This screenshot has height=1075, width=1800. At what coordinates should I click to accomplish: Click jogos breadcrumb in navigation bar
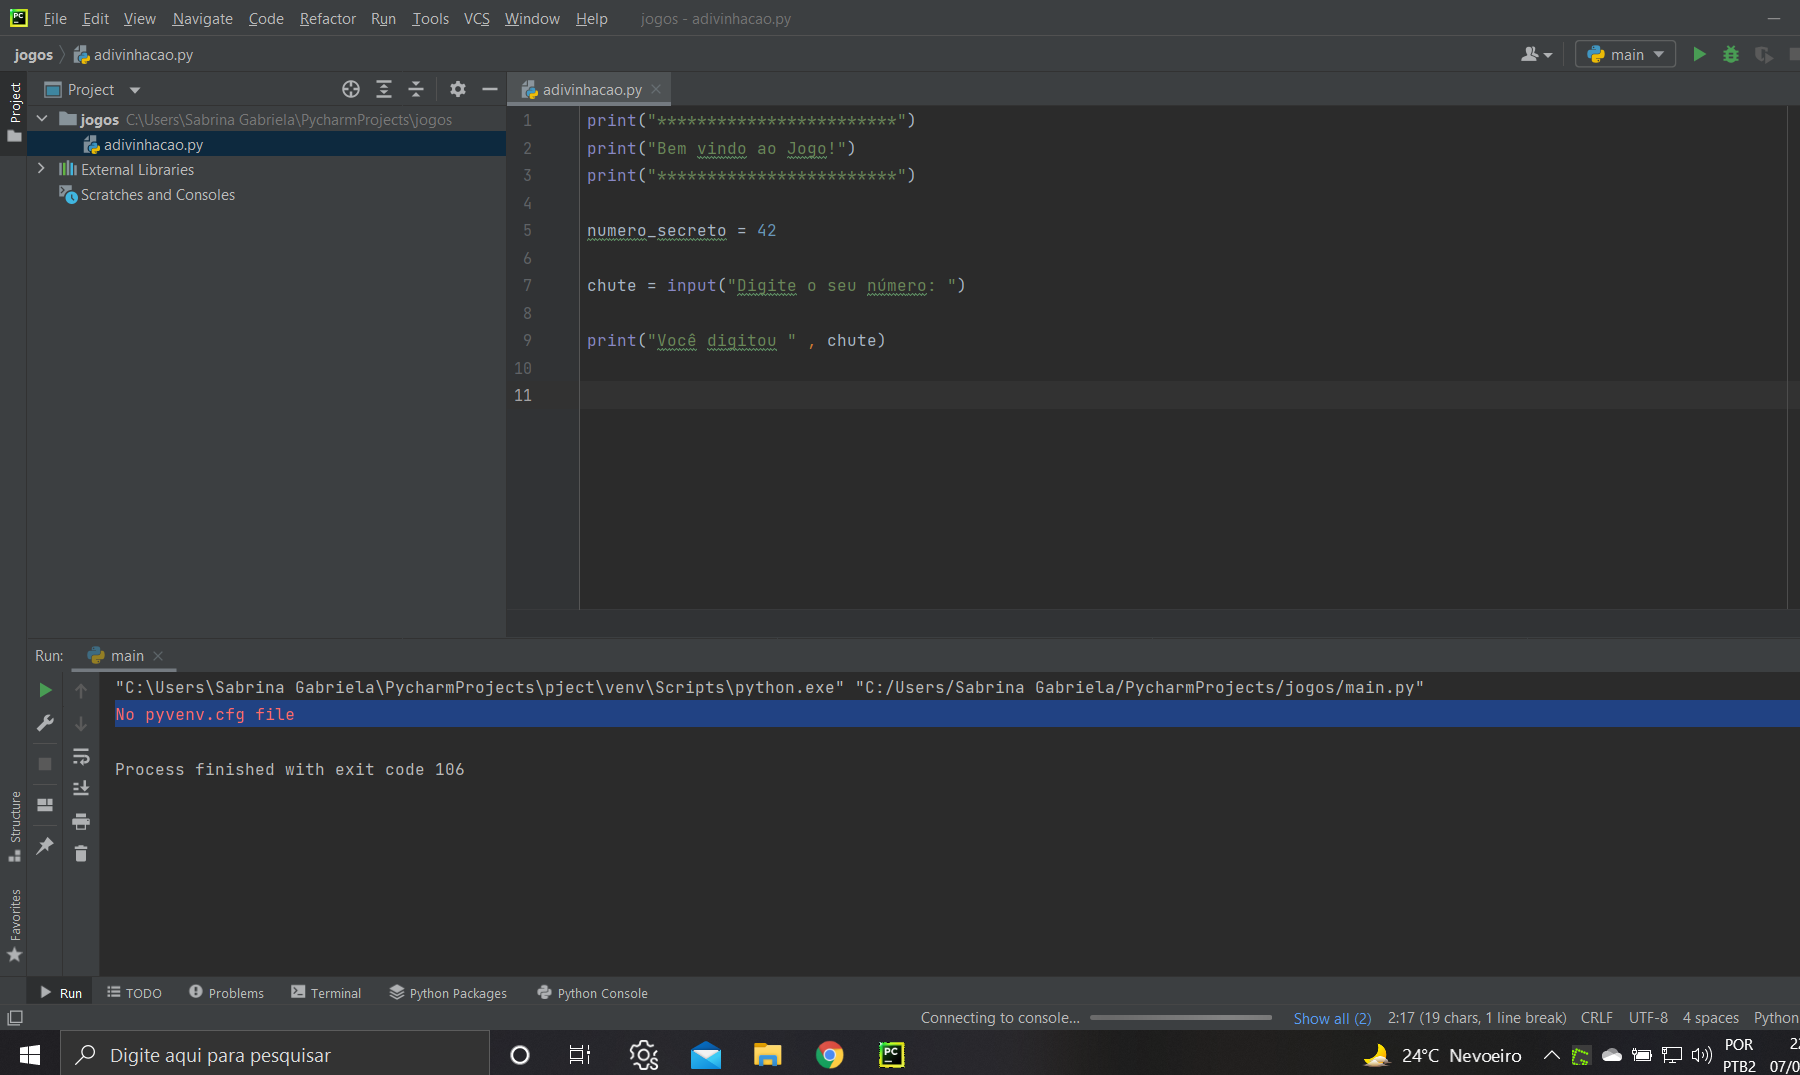pos(33,54)
